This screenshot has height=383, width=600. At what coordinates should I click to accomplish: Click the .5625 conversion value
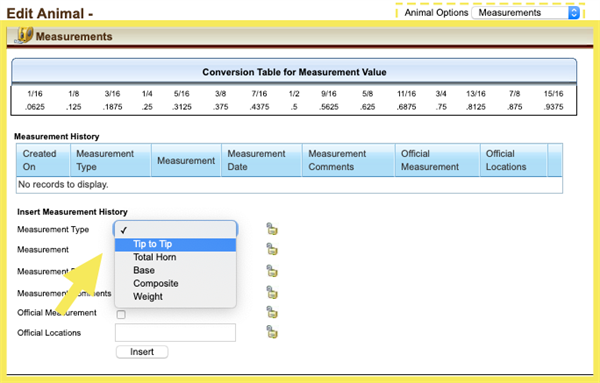[329, 107]
